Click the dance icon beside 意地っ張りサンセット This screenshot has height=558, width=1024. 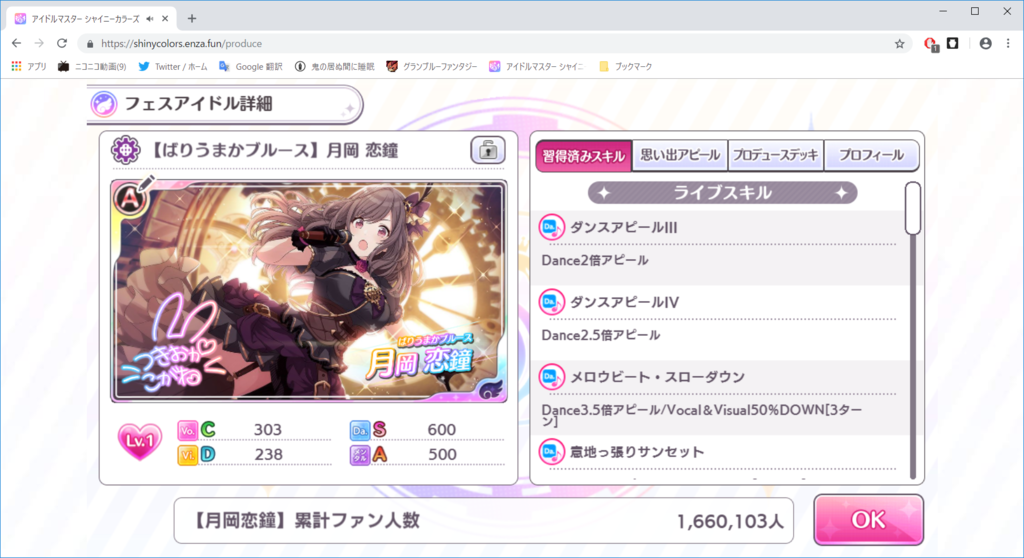(x=551, y=451)
